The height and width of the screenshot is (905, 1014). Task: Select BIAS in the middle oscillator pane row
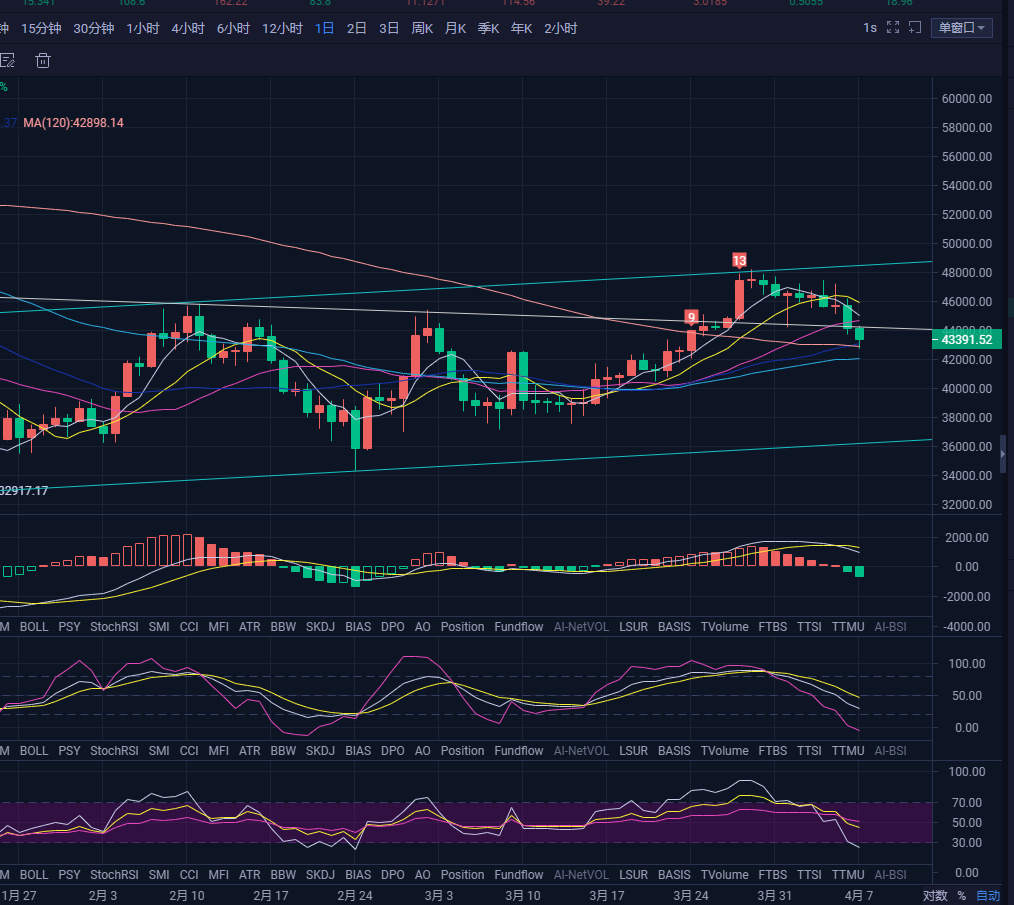[x=358, y=751]
